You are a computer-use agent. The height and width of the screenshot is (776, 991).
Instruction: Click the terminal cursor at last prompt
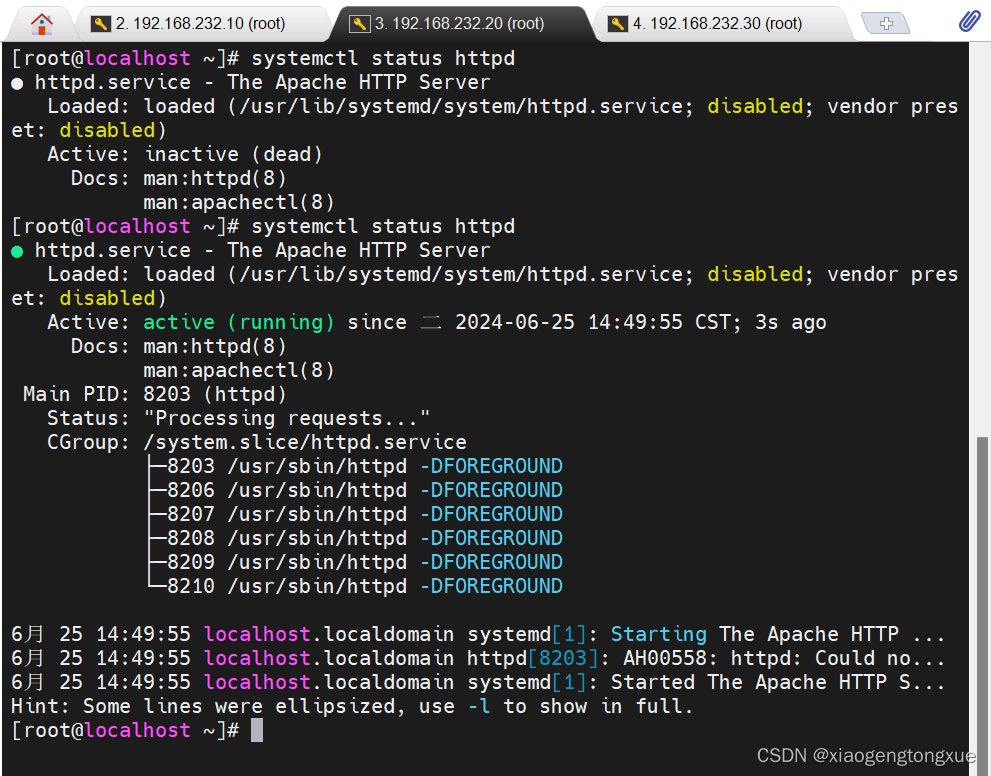click(x=257, y=731)
